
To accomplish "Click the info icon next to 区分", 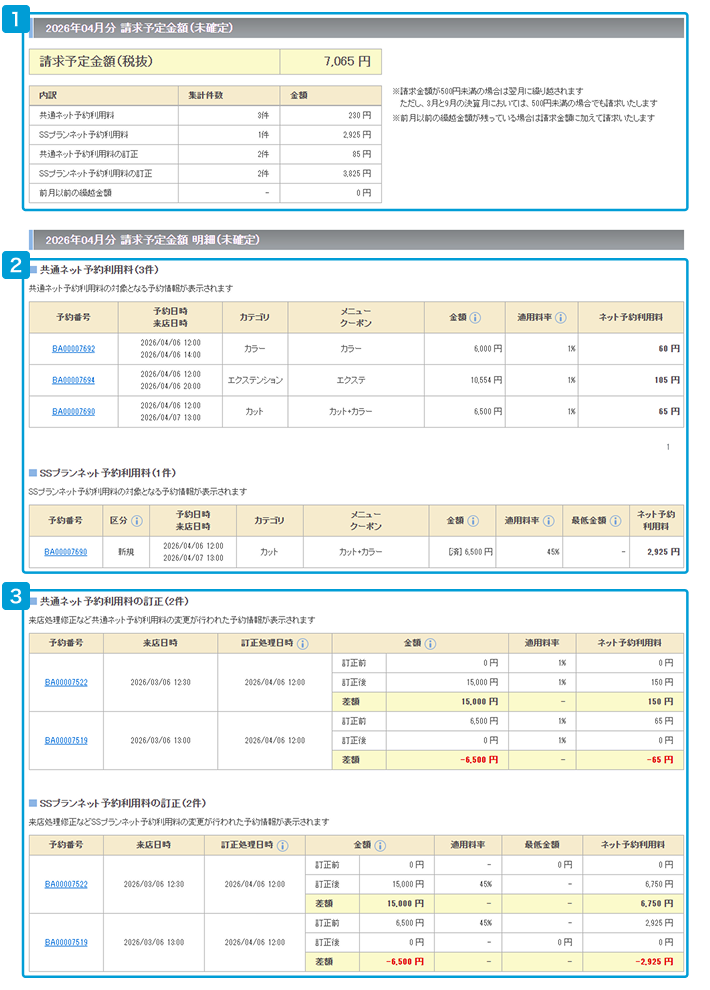I will click(x=137, y=521).
